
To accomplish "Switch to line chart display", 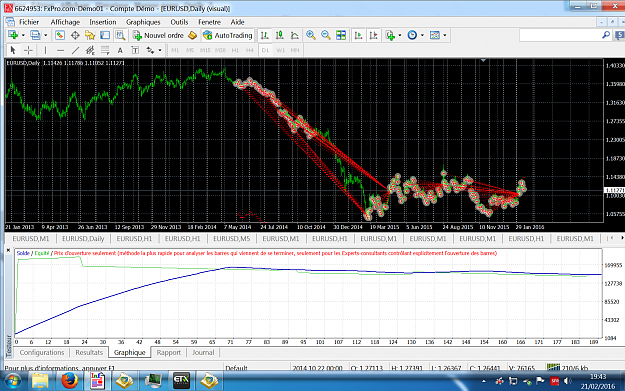I will [295, 35].
